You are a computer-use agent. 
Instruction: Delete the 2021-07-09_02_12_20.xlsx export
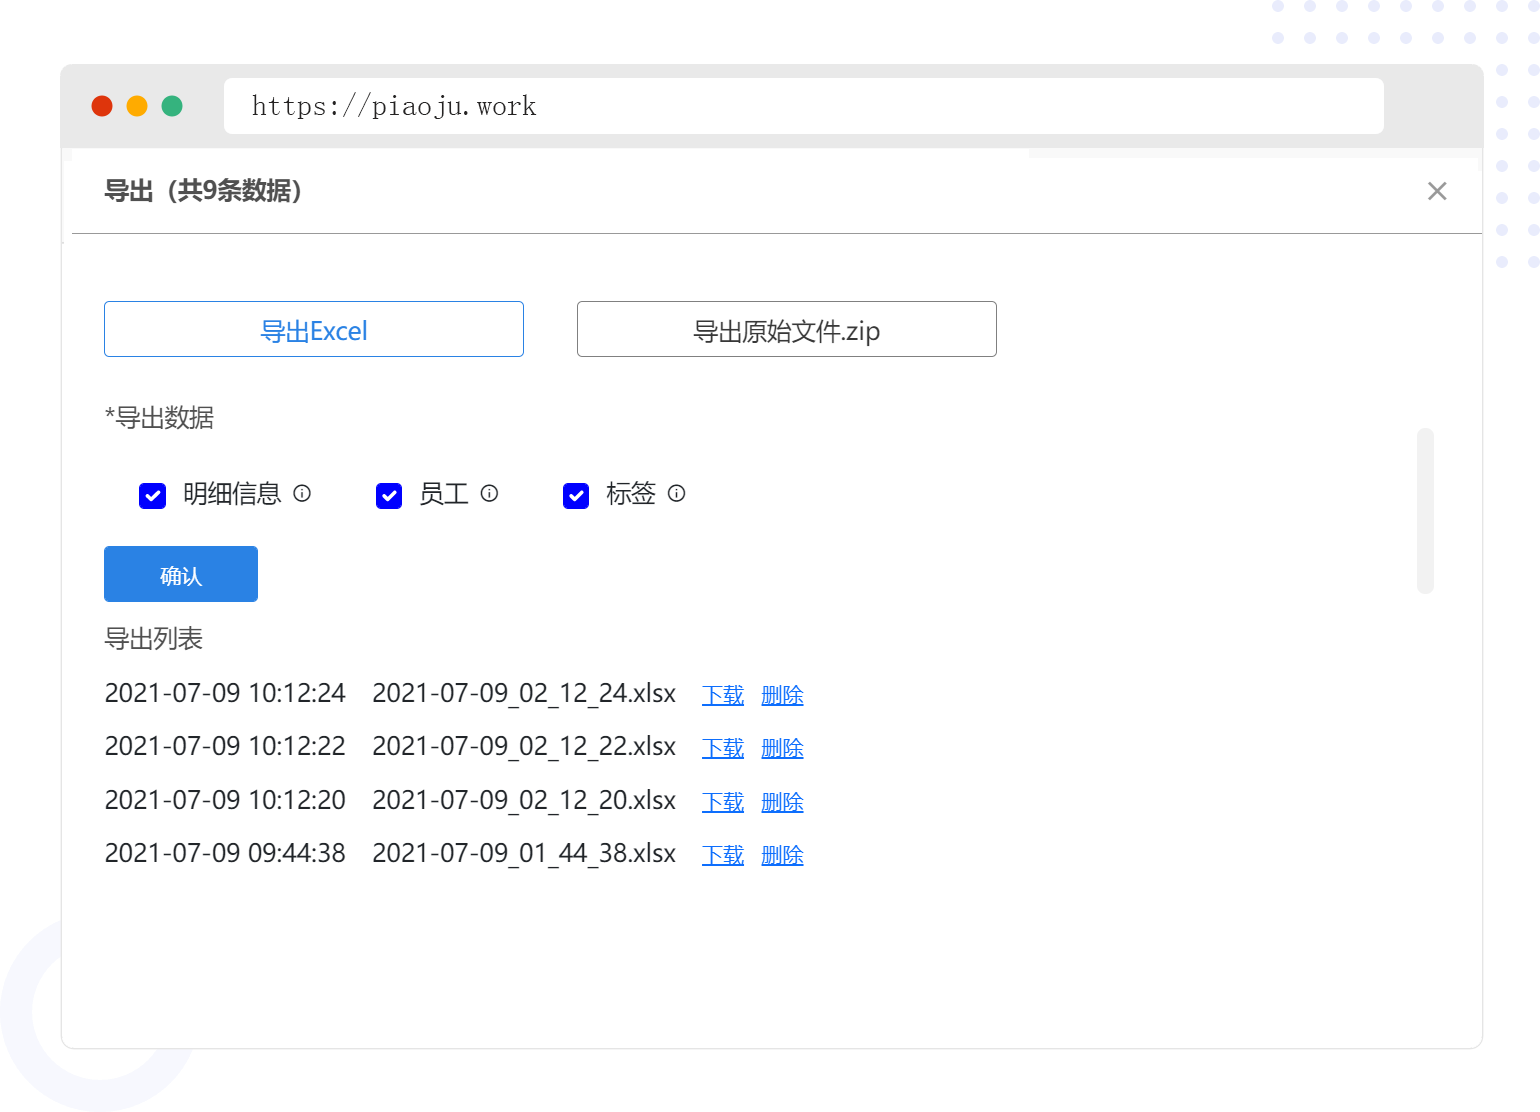782,802
